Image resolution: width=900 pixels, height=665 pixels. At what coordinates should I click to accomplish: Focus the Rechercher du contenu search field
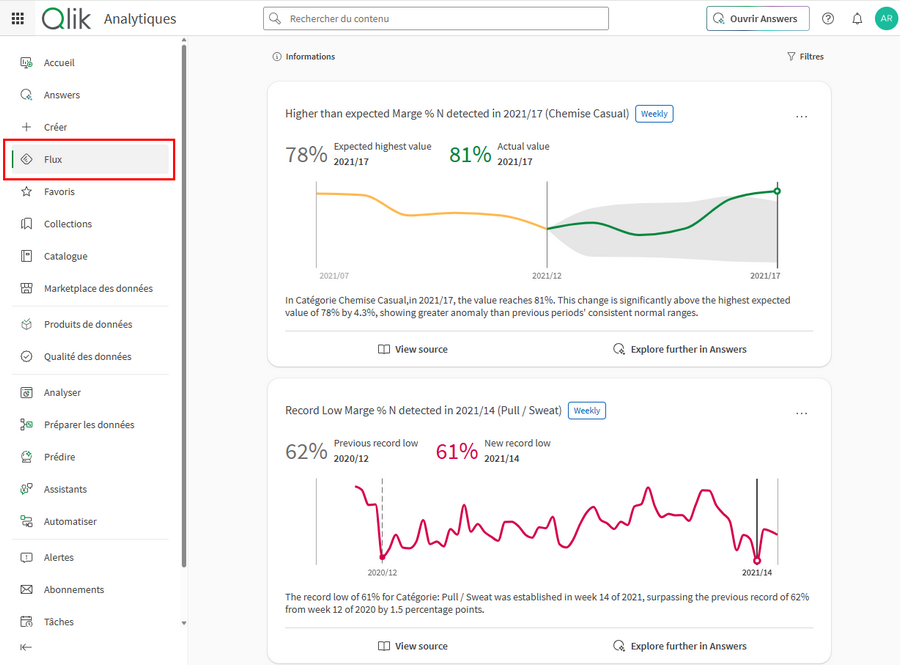click(x=436, y=18)
